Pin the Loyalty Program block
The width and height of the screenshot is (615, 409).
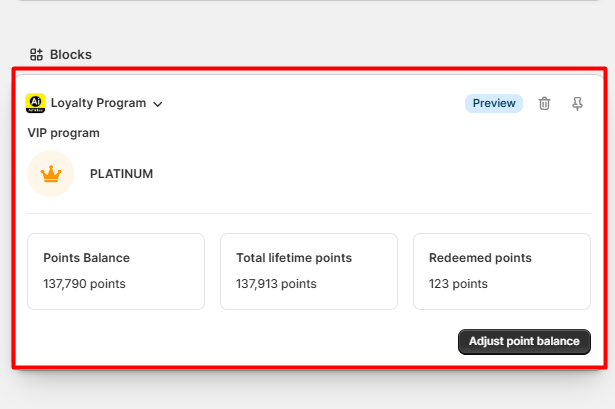577,103
